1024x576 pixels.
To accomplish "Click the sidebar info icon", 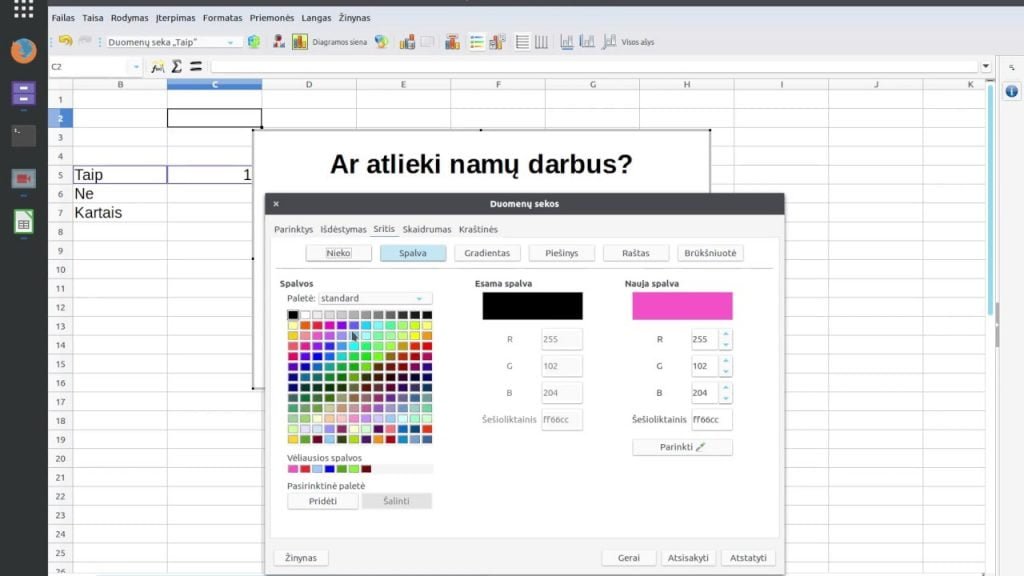I will (1012, 91).
